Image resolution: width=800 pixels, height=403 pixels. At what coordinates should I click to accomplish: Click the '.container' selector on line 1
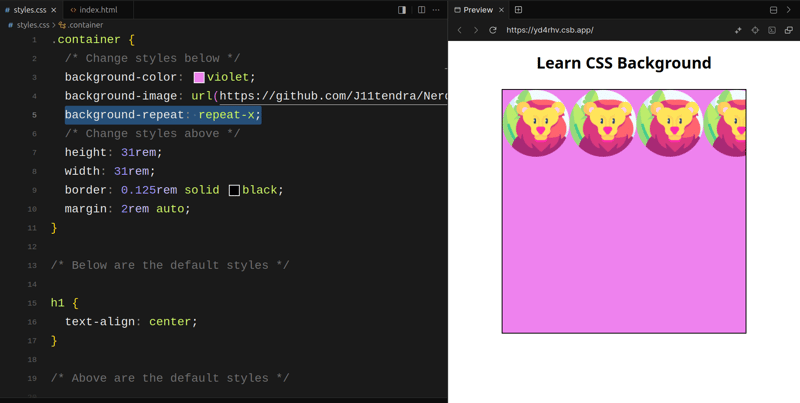coord(86,39)
